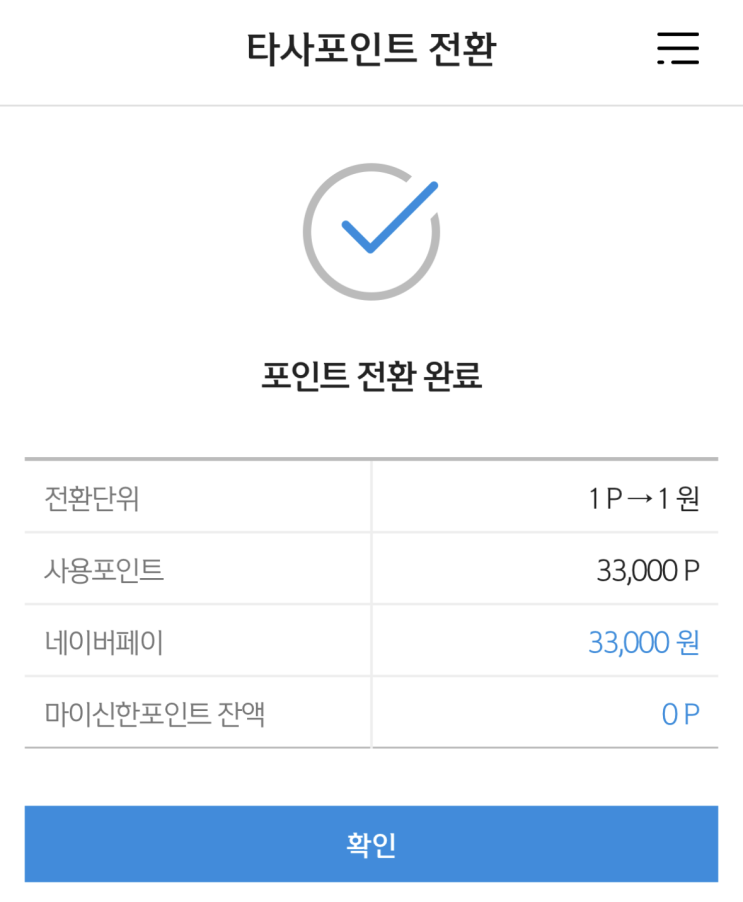
Task: Select the 마이신한포인트 잔액 label
Action: tap(155, 714)
